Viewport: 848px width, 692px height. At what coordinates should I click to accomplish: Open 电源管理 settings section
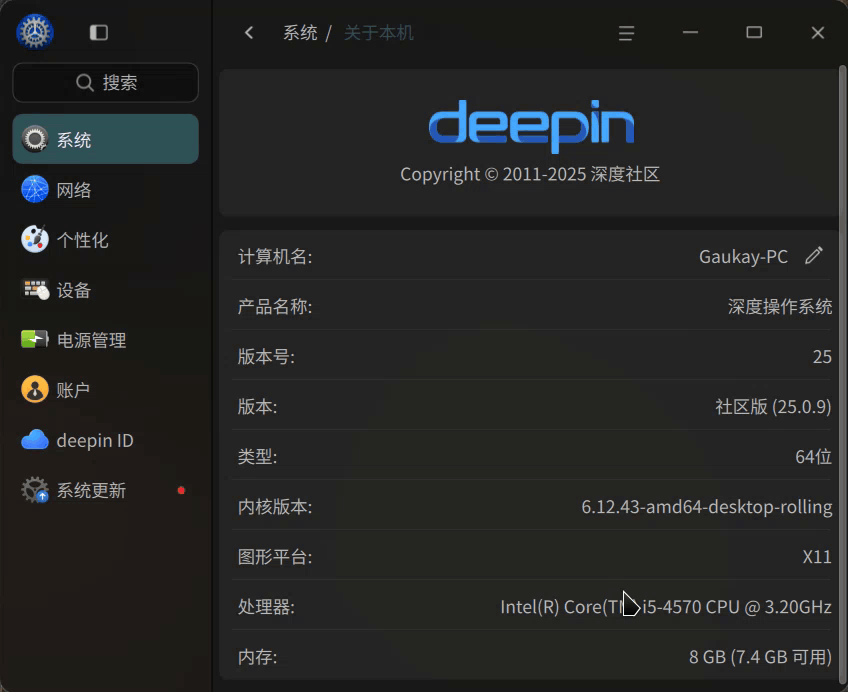coord(105,340)
